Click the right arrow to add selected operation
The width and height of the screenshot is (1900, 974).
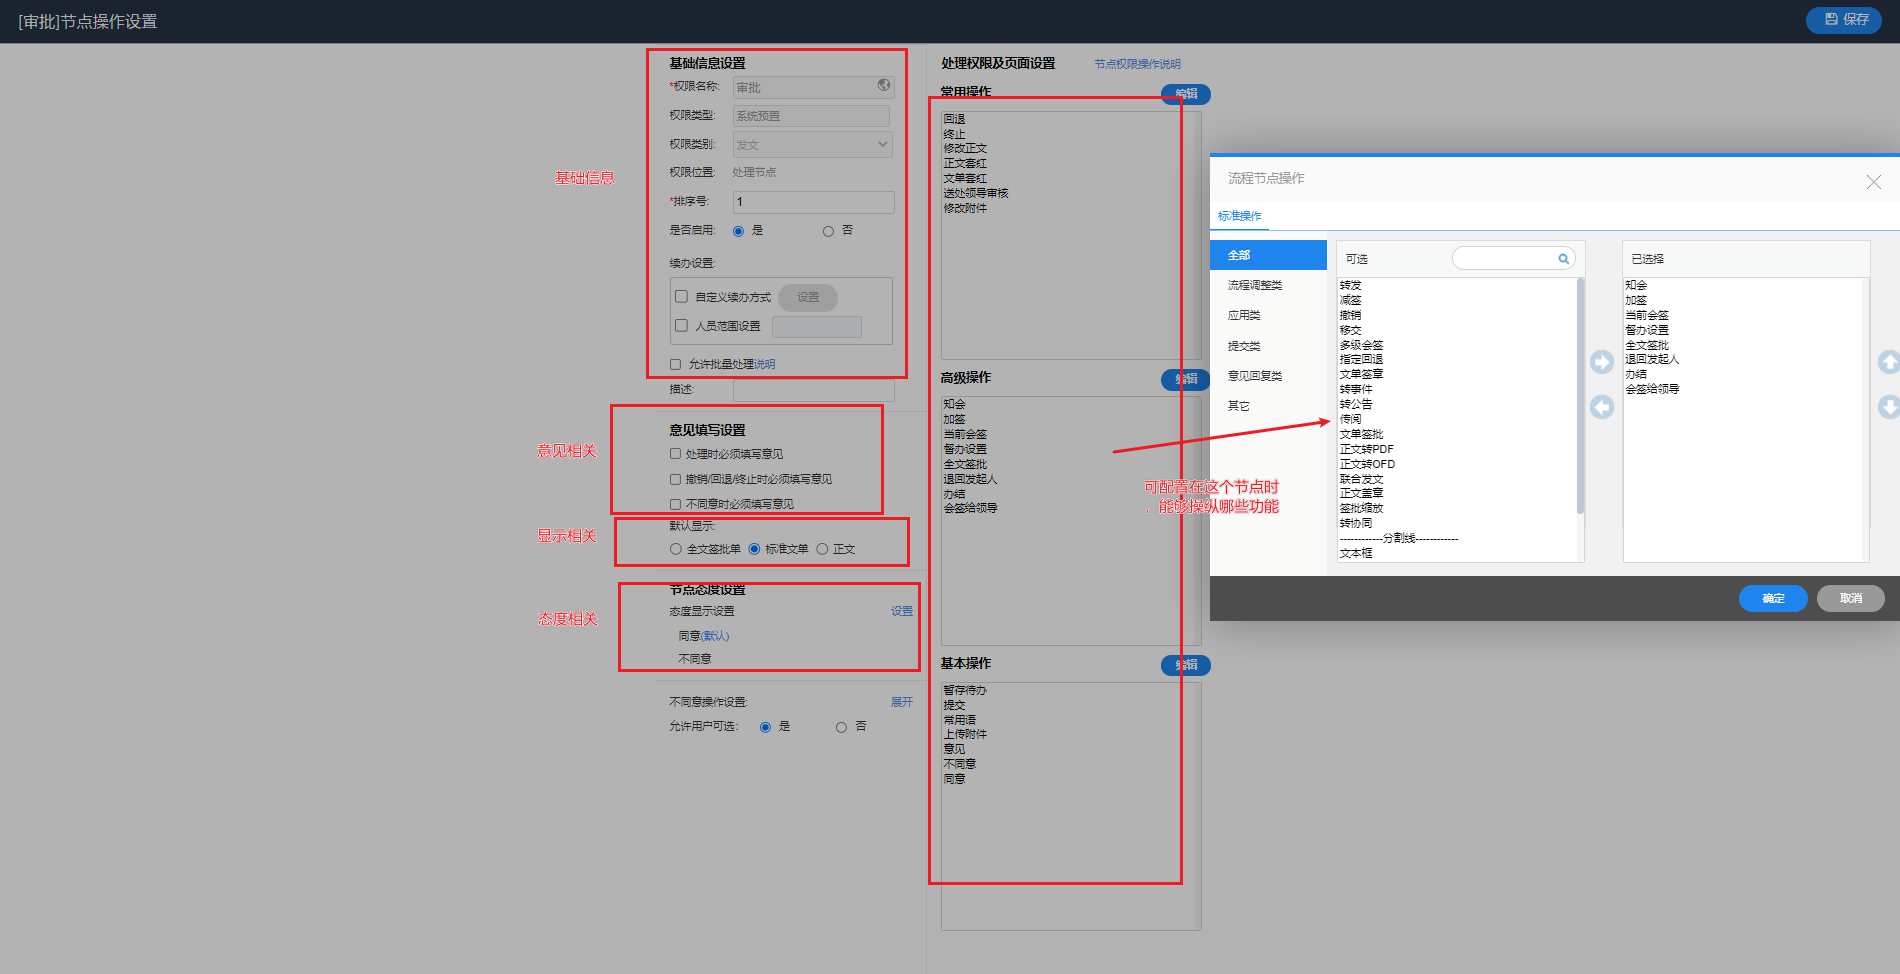coord(1601,362)
